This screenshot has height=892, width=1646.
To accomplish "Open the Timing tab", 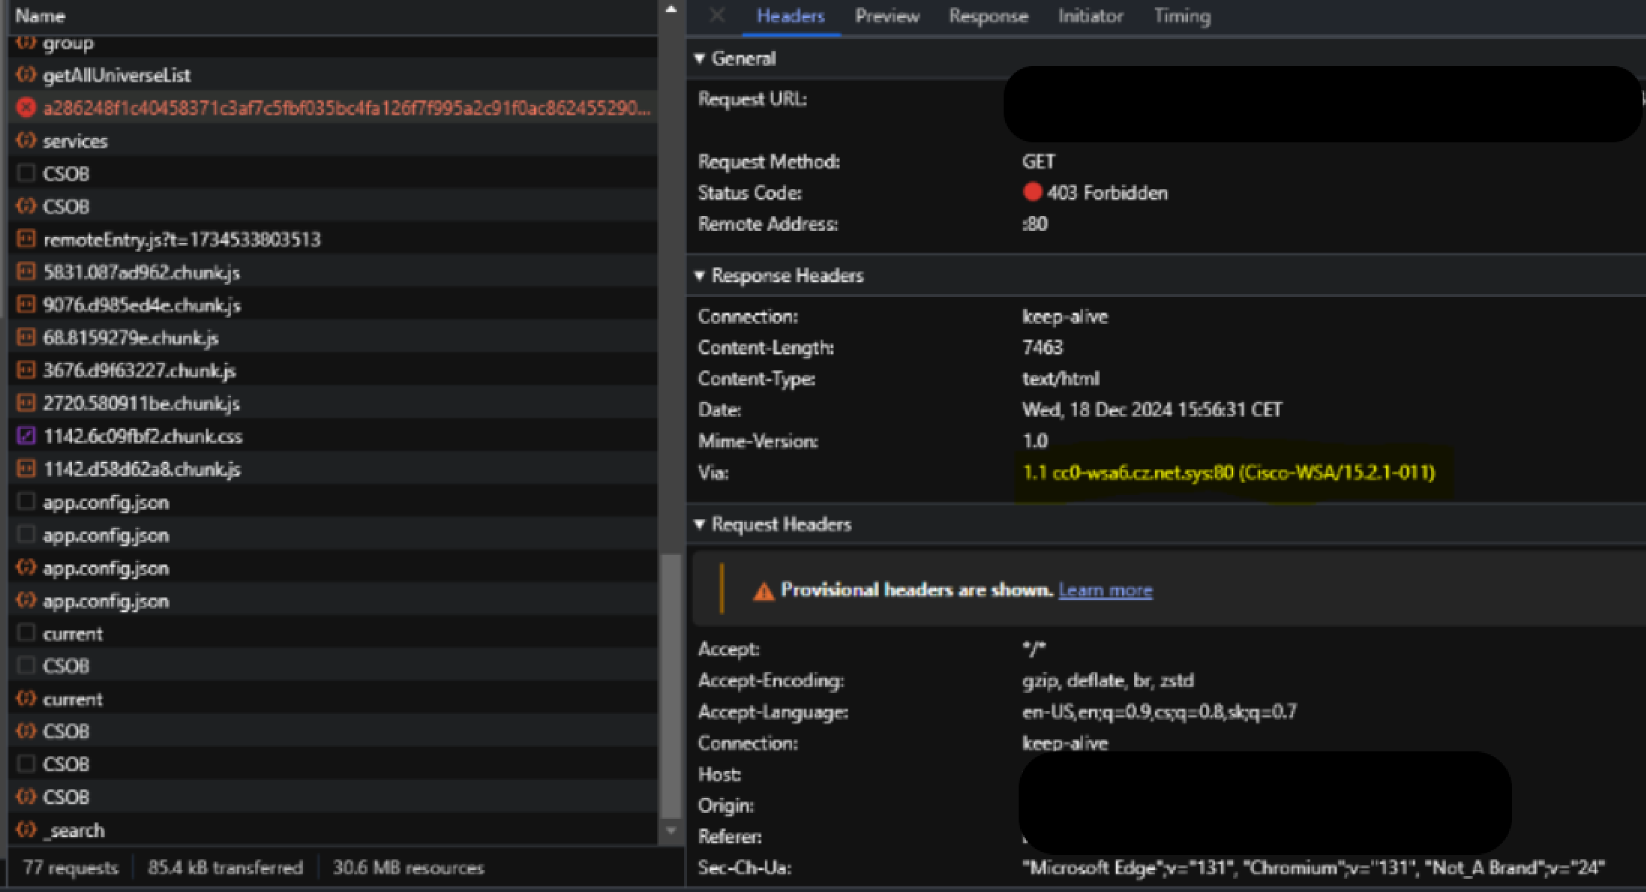I will (x=1181, y=16).
